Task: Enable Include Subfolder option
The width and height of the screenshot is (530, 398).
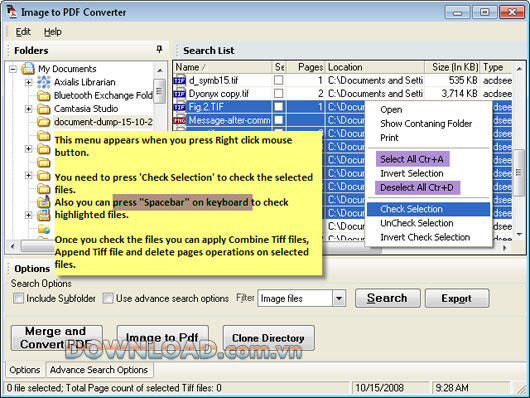Action: coord(18,298)
